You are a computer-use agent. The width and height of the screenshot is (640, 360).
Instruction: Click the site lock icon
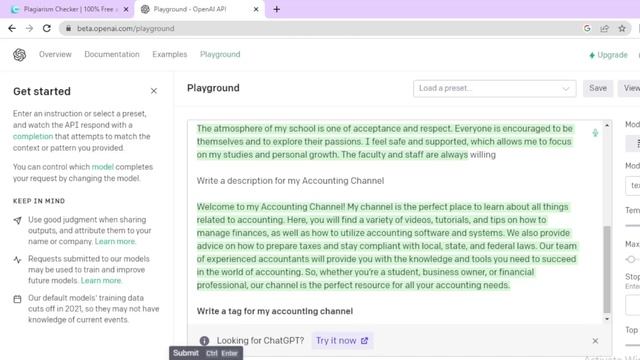click(x=69, y=29)
